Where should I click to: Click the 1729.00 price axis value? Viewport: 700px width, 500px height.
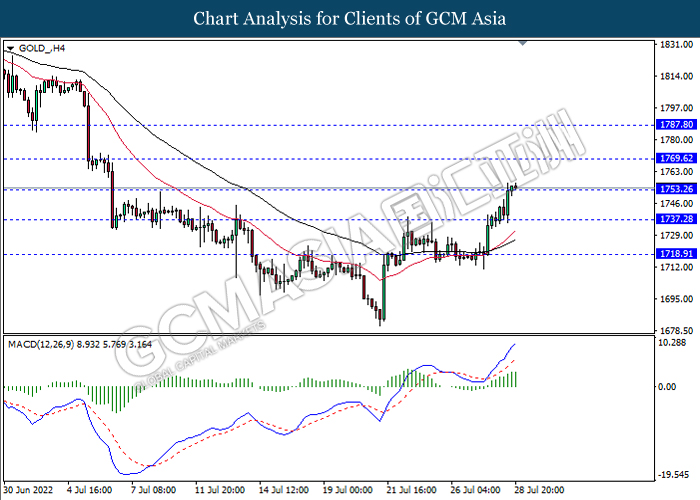click(676, 235)
